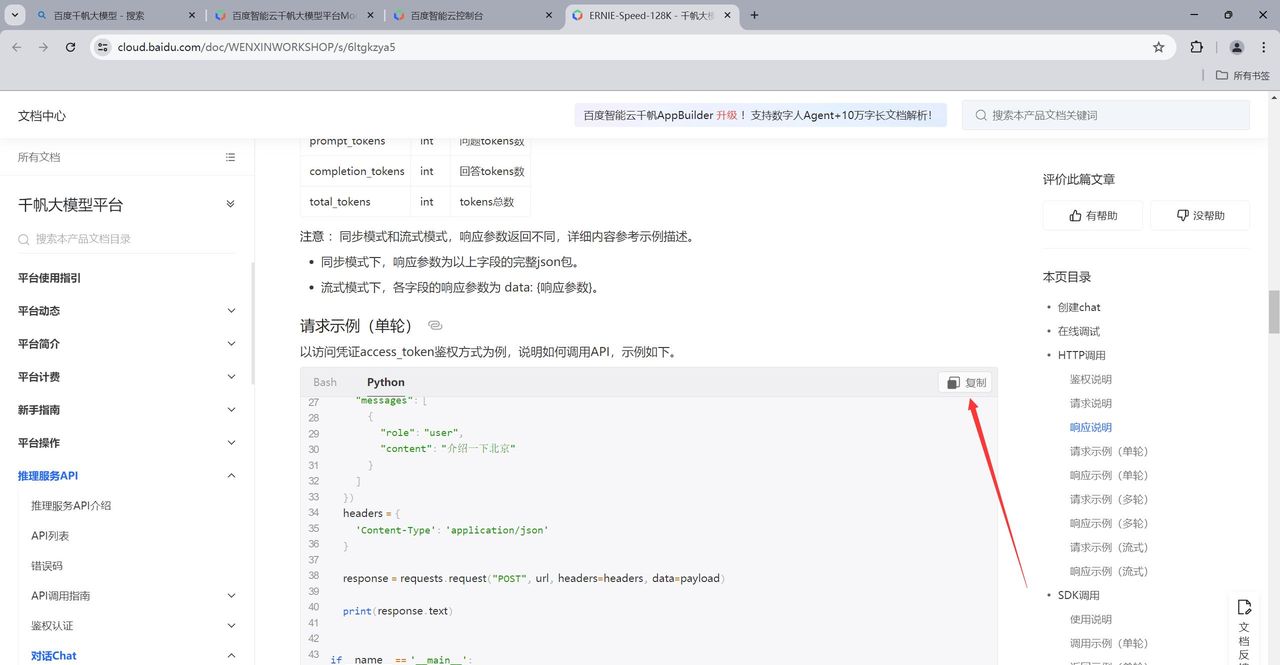
Task: Jump to 请求说明 section
Action: click(x=1091, y=403)
